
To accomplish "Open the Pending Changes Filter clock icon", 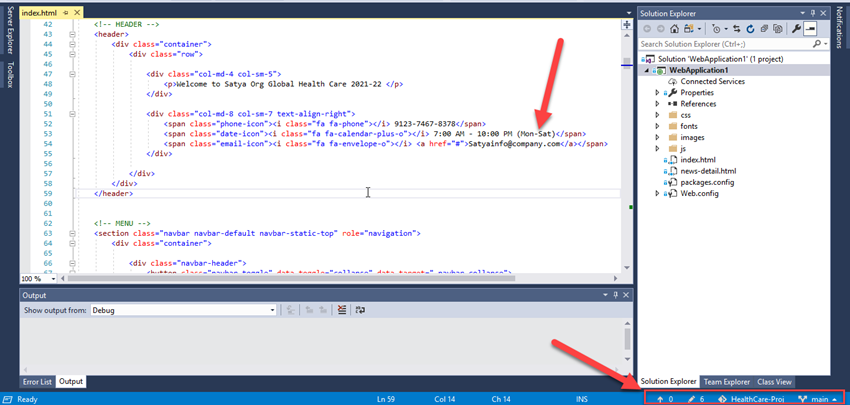I will [x=716, y=28].
